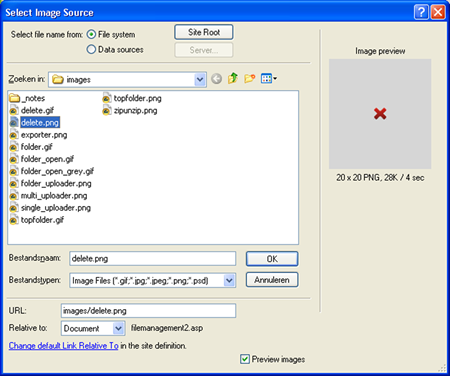Screen dimensions: 450x376
Task: Click the Annuleren button
Action: 272,280
